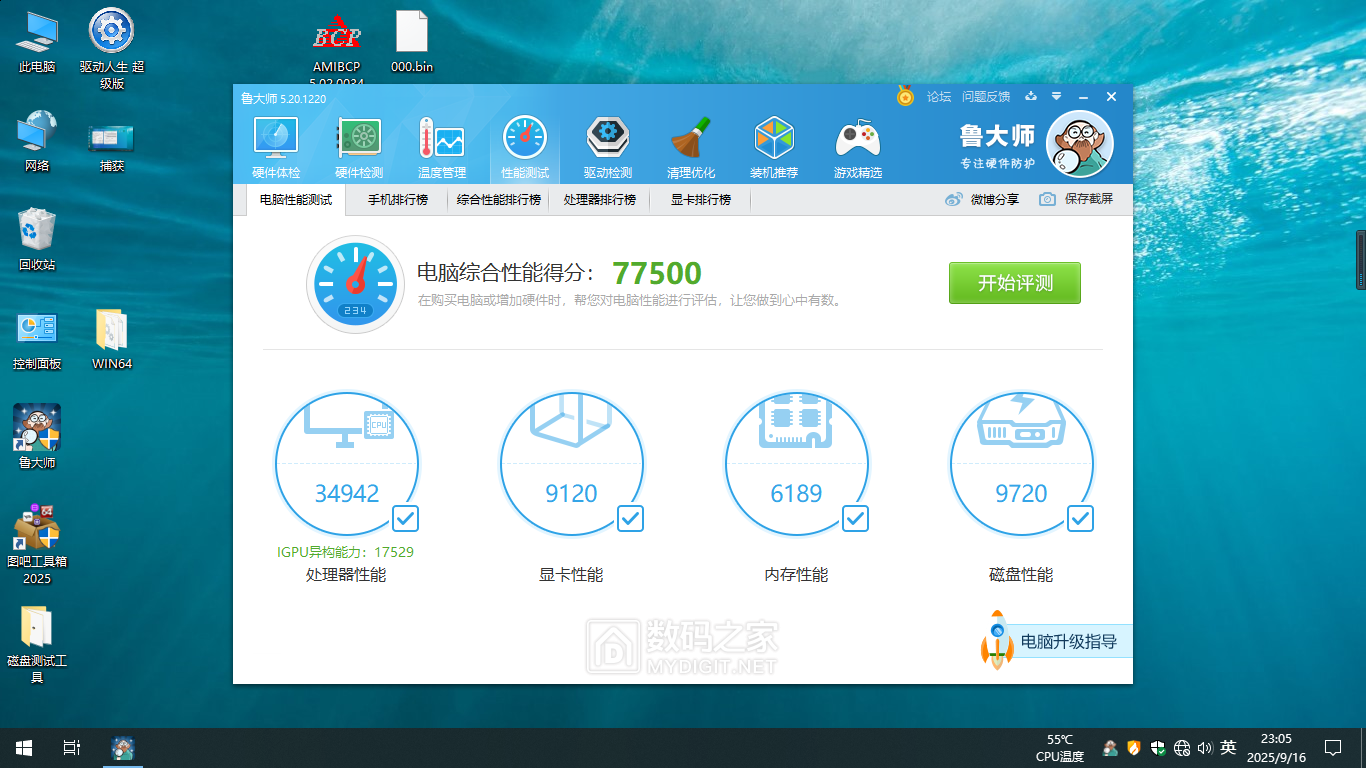
Task: Select the WIN64 folder icon
Action: (x=112, y=340)
